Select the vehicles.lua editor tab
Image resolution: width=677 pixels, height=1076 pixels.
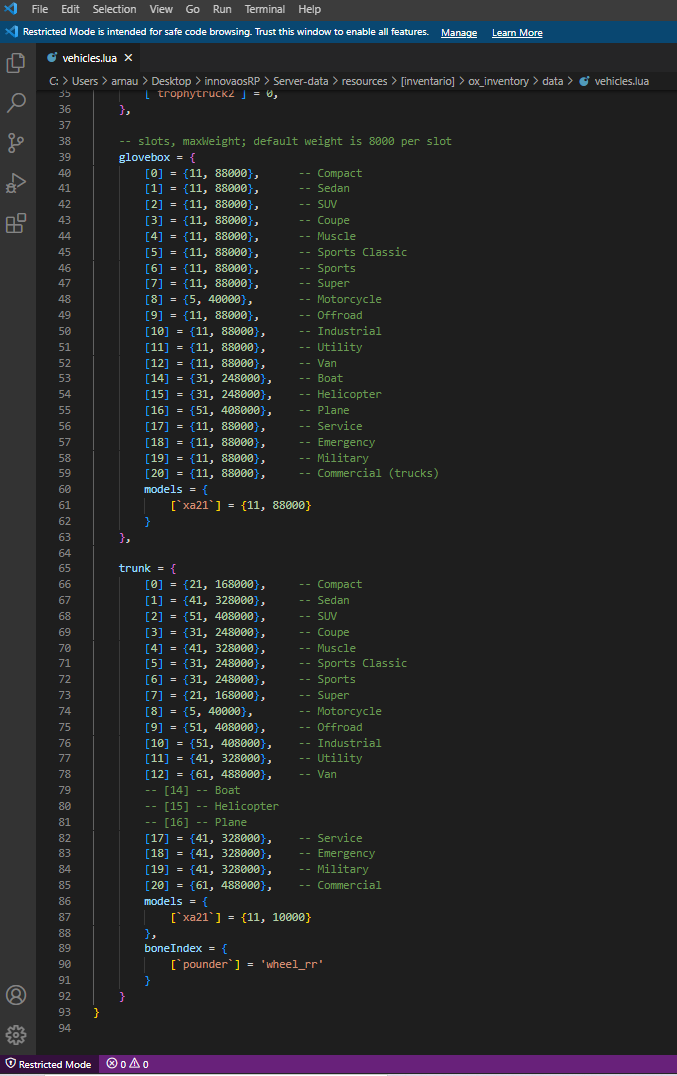pos(89,58)
